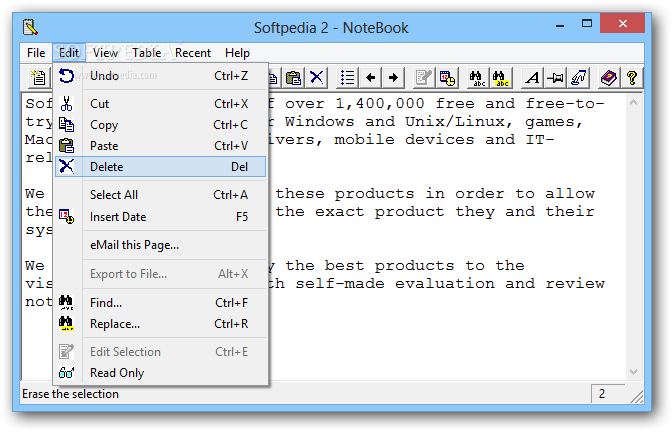
Task: Close the open Edit menu header
Action: tap(69, 53)
